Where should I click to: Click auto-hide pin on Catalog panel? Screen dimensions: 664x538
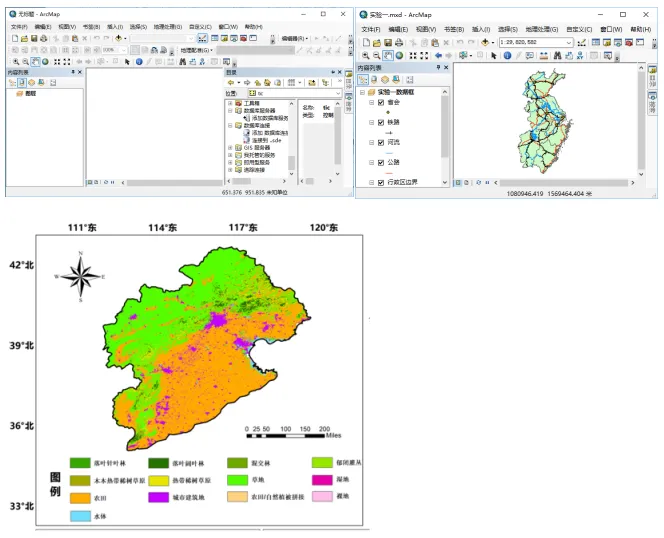coord(333,72)
